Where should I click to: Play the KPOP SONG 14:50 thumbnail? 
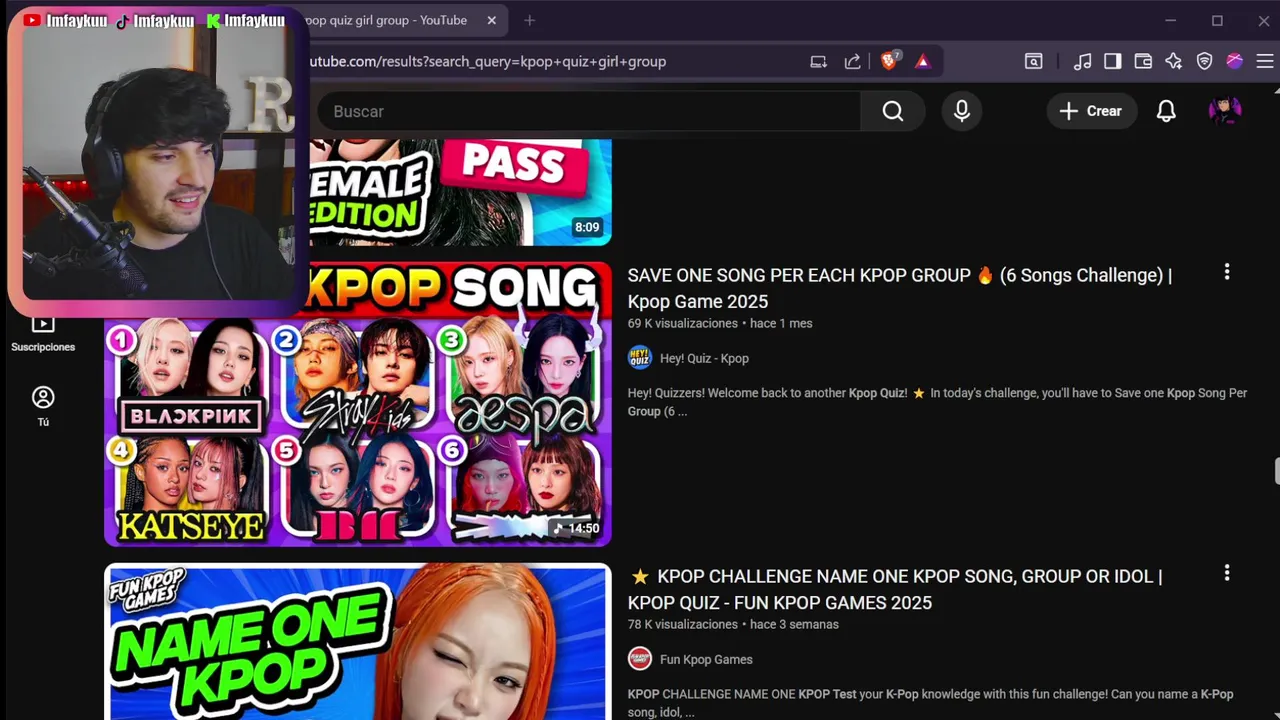coord(358,404)
